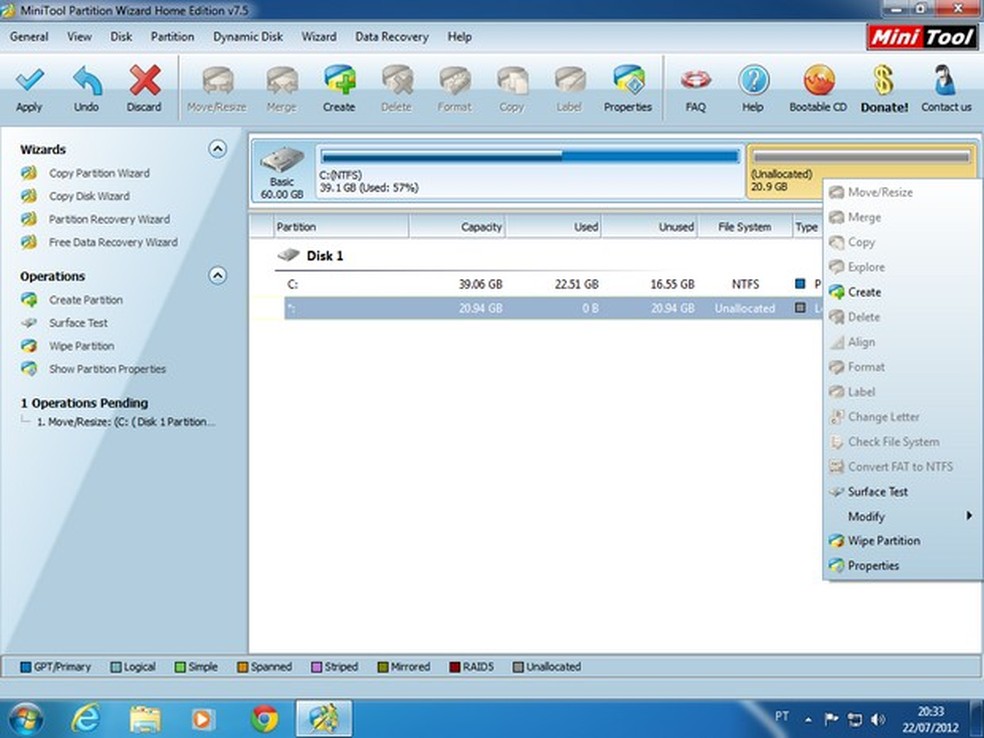
Task: Collapse the Operations panel section
Action: point(217,276)
